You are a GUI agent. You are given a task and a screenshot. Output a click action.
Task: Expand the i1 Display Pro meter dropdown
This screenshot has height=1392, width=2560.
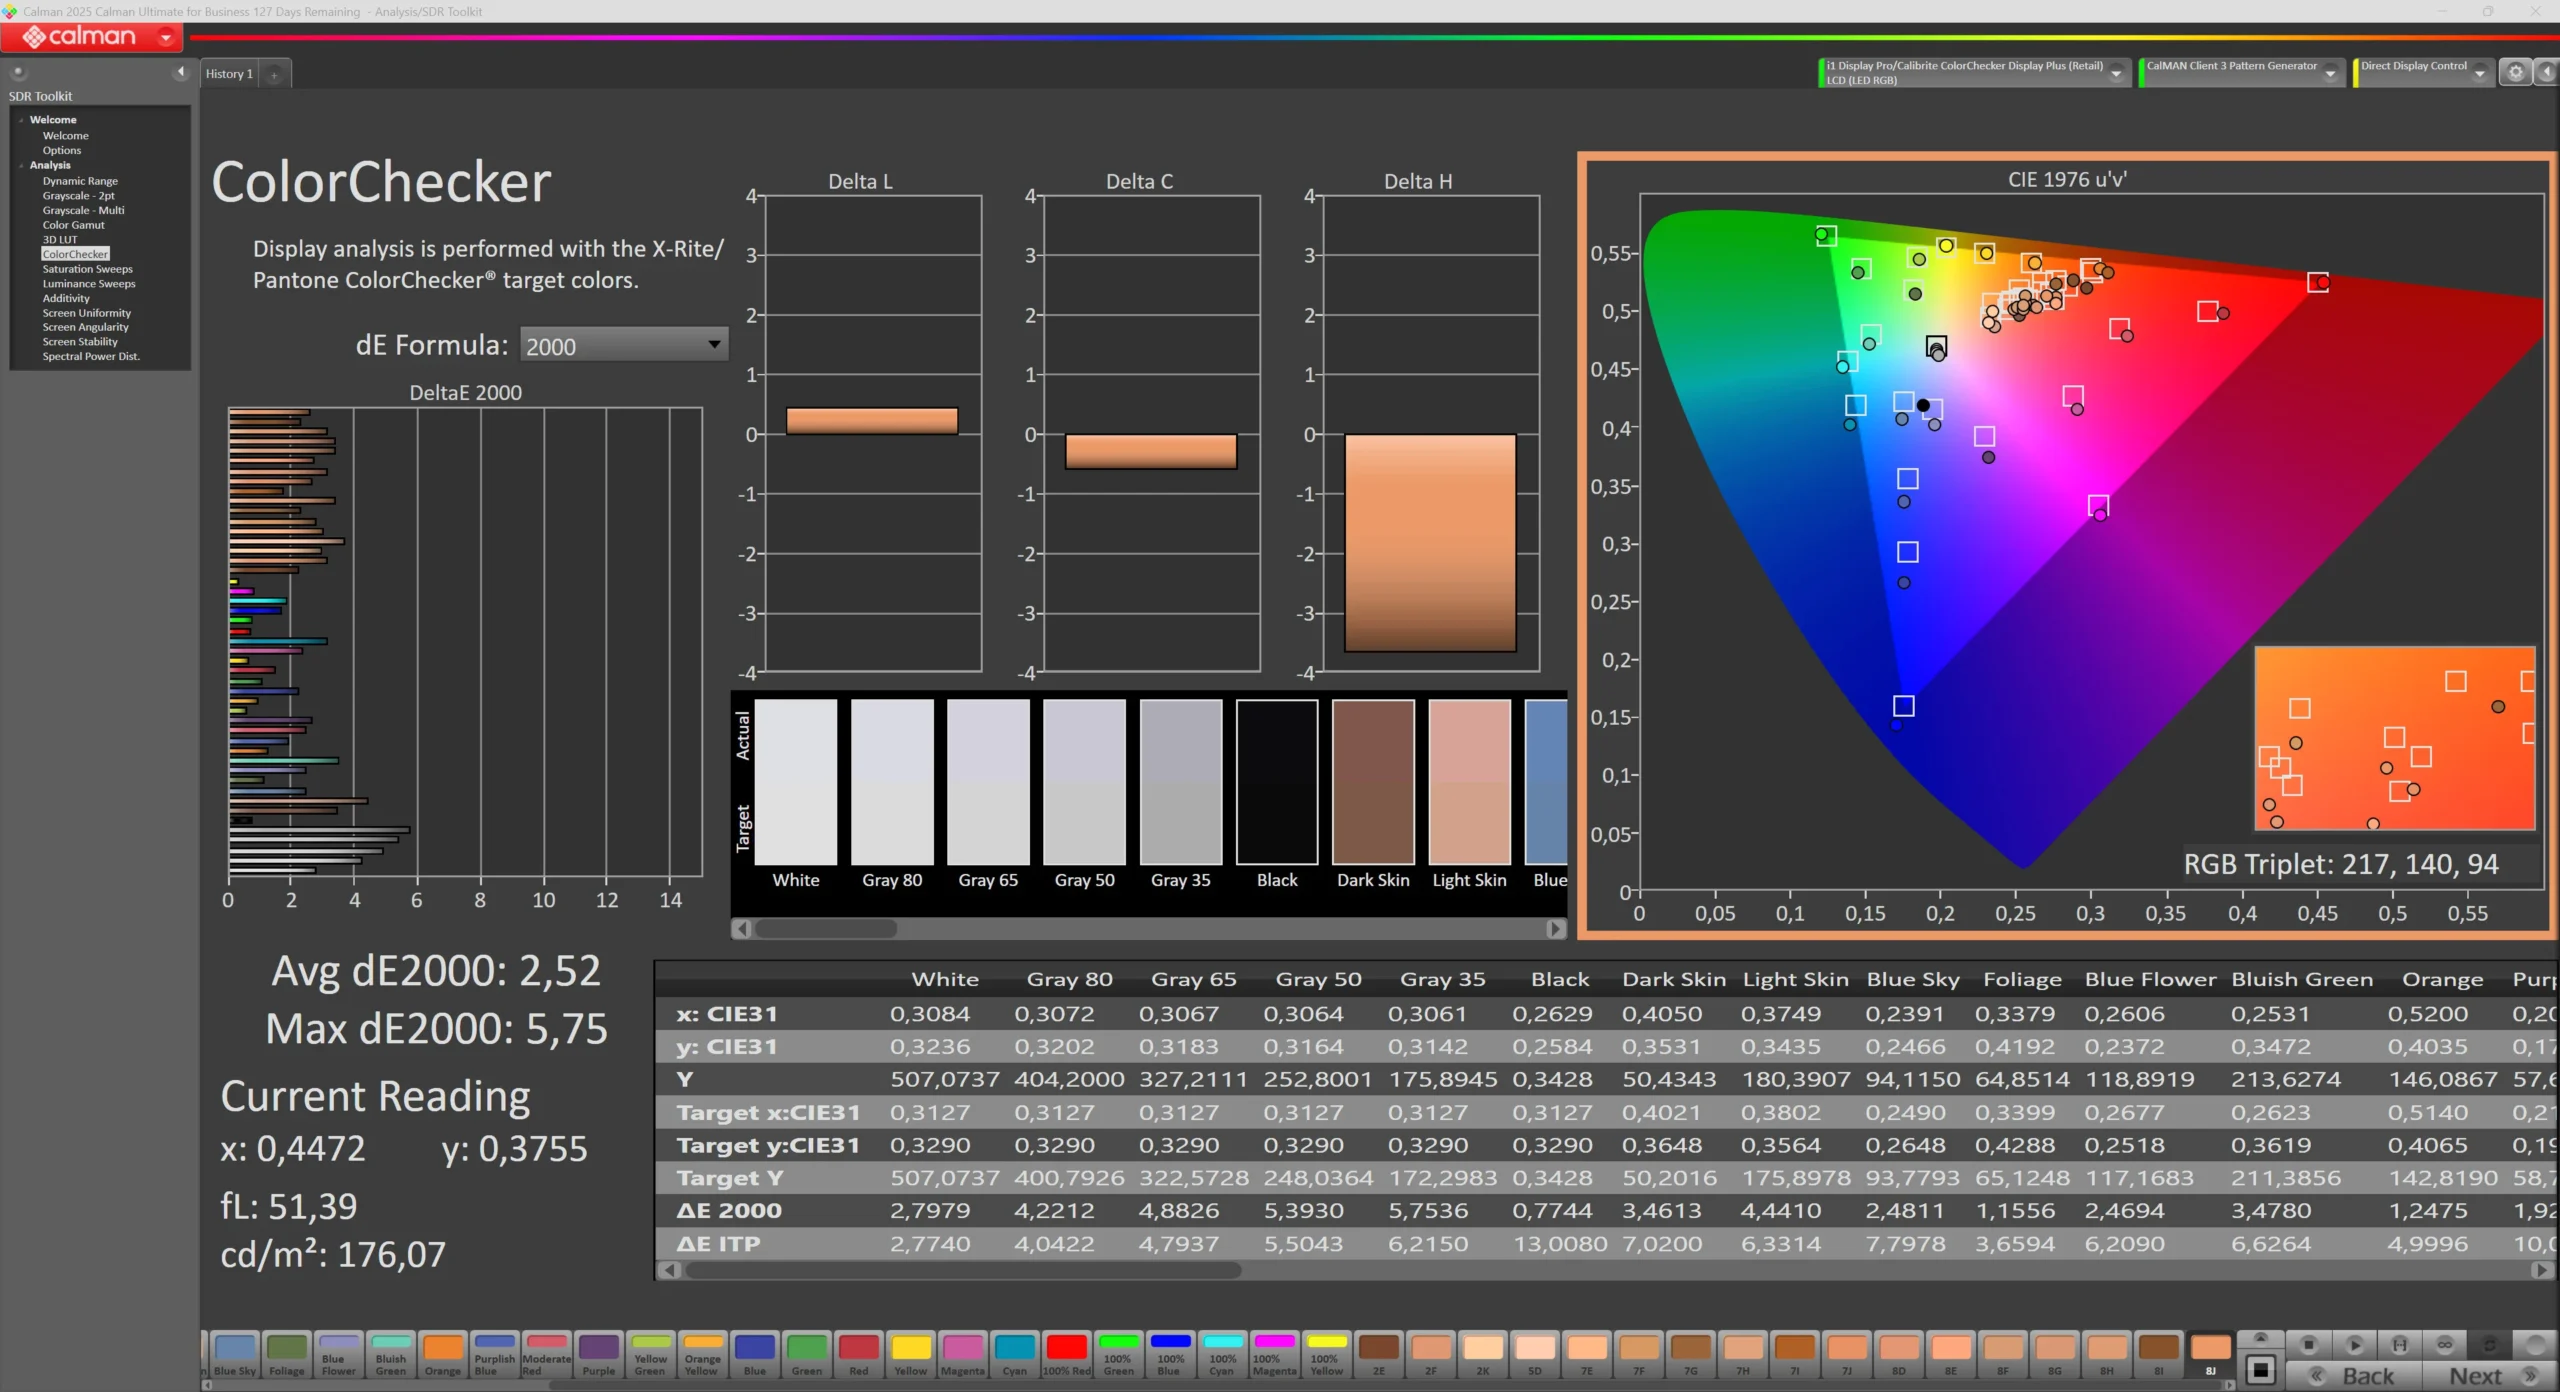coord(2117,73)
